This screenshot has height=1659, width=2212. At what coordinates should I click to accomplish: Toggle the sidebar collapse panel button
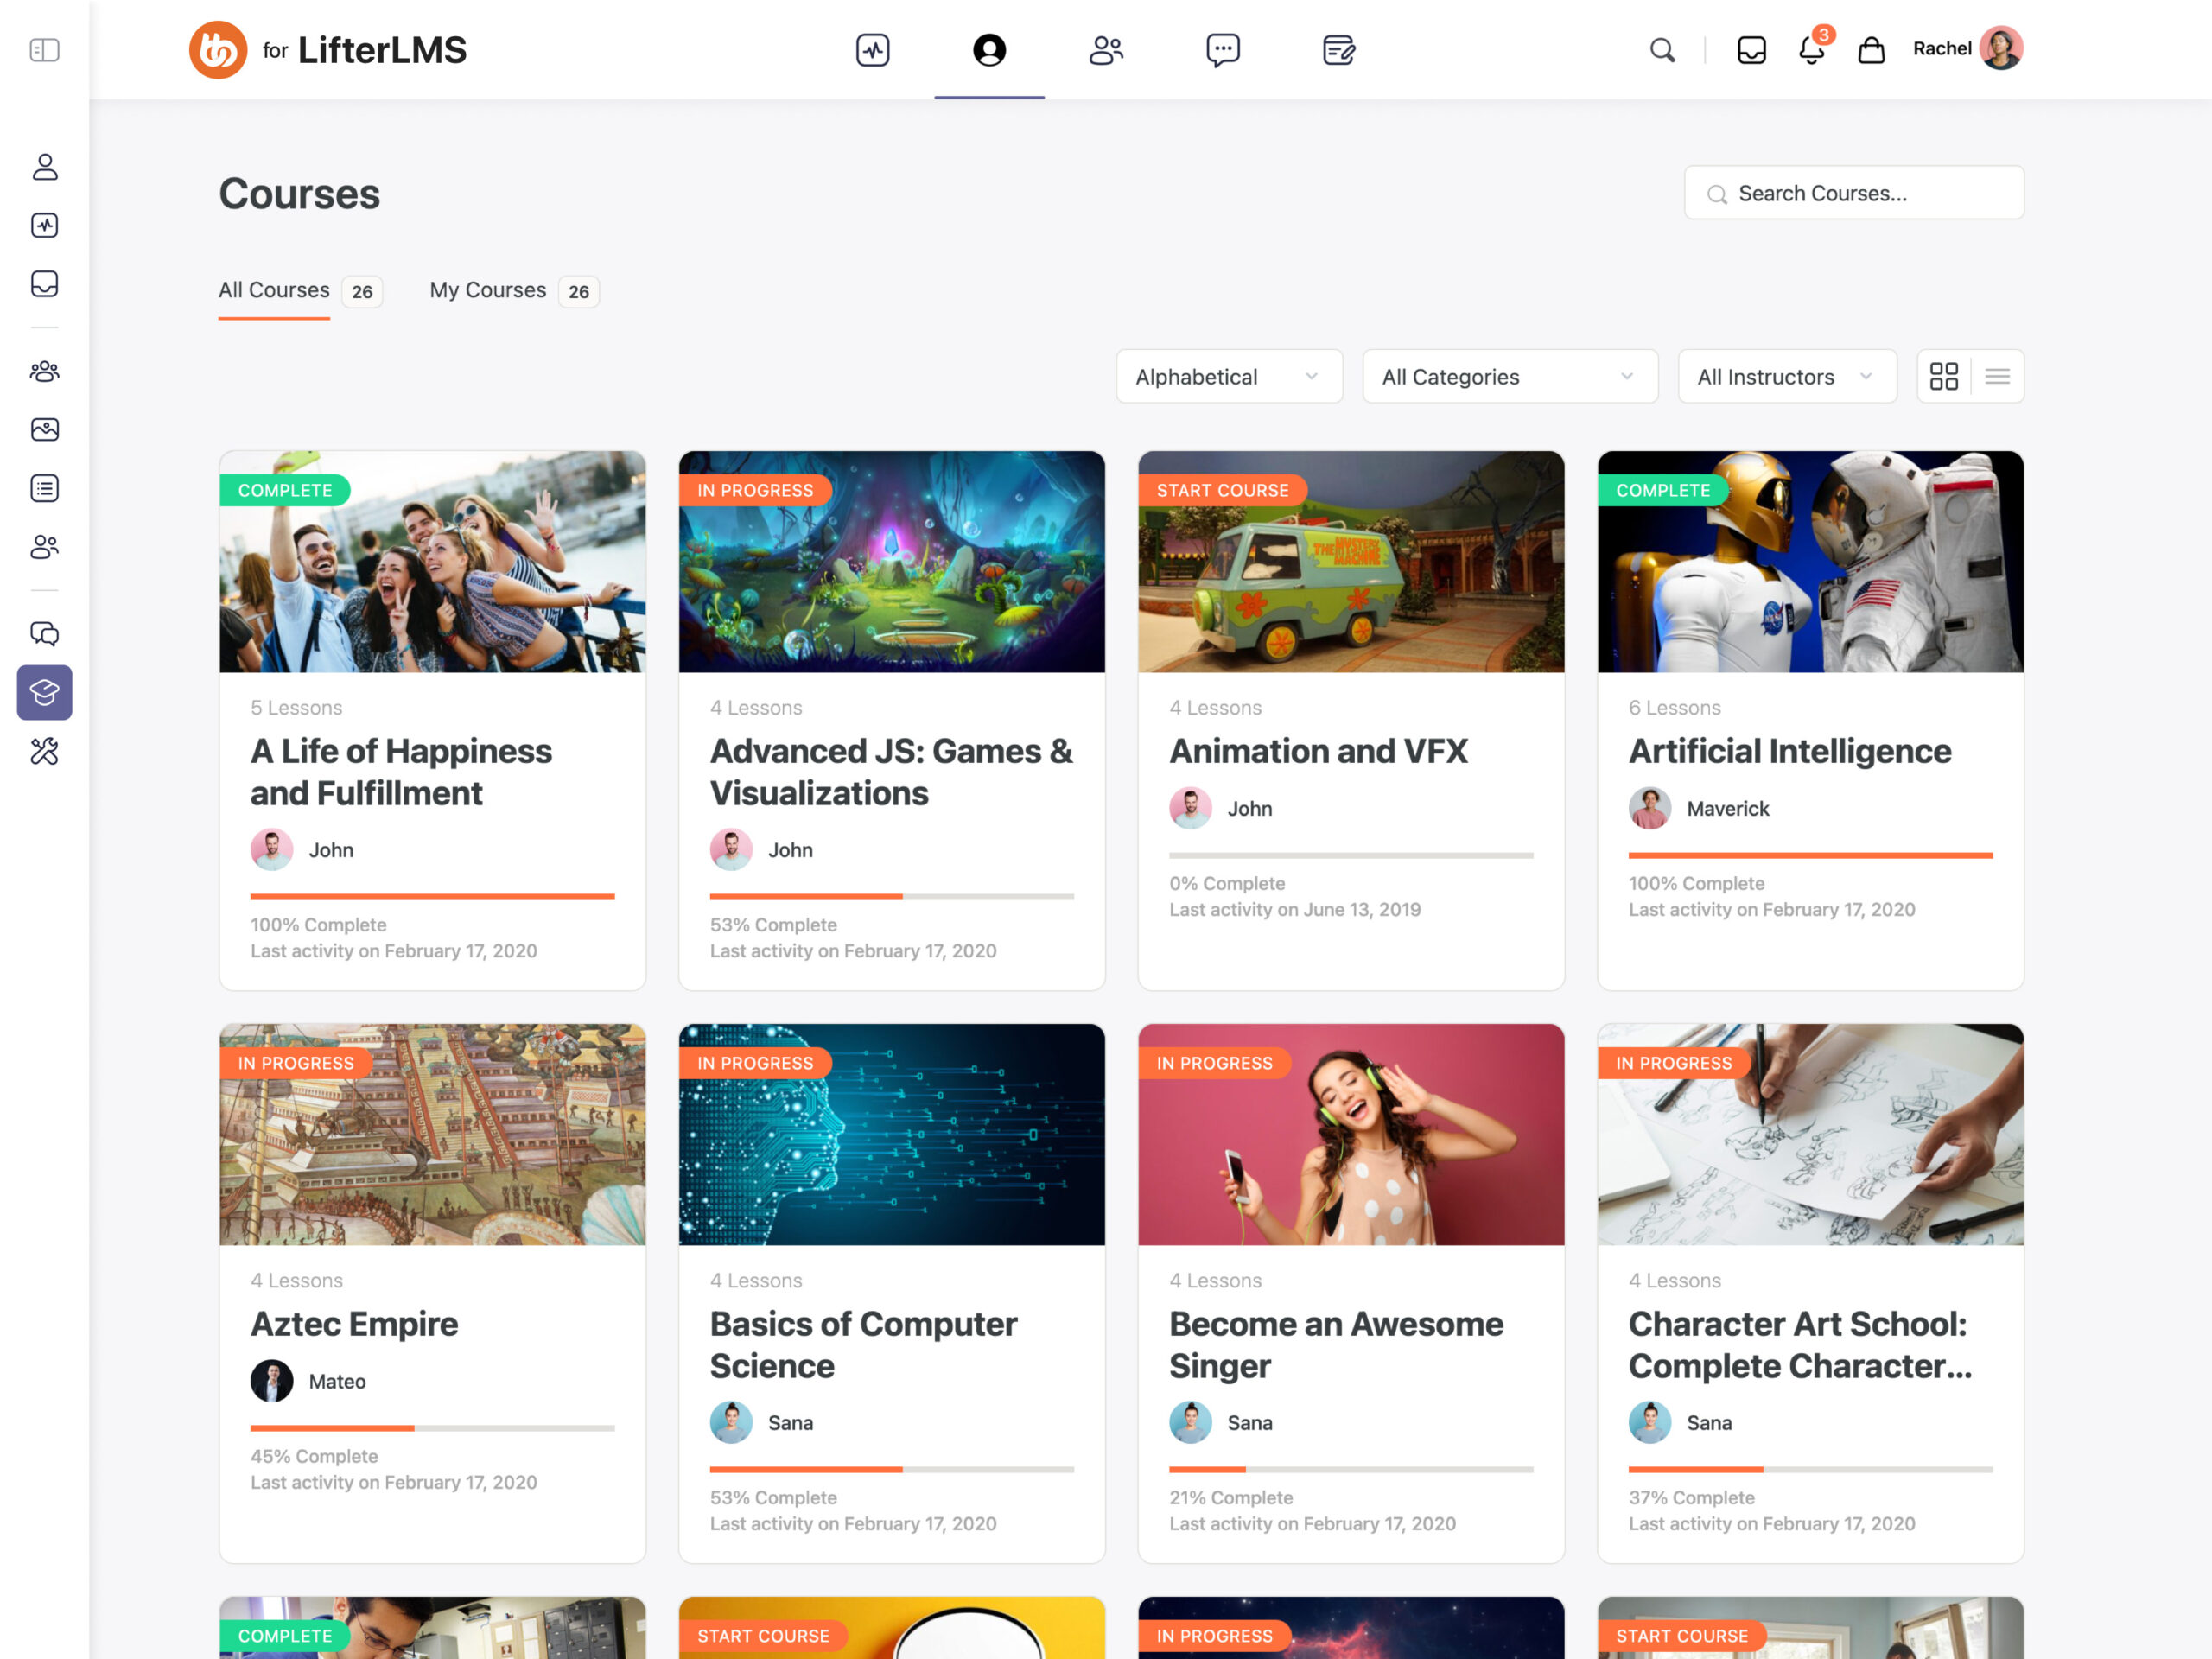44,50
